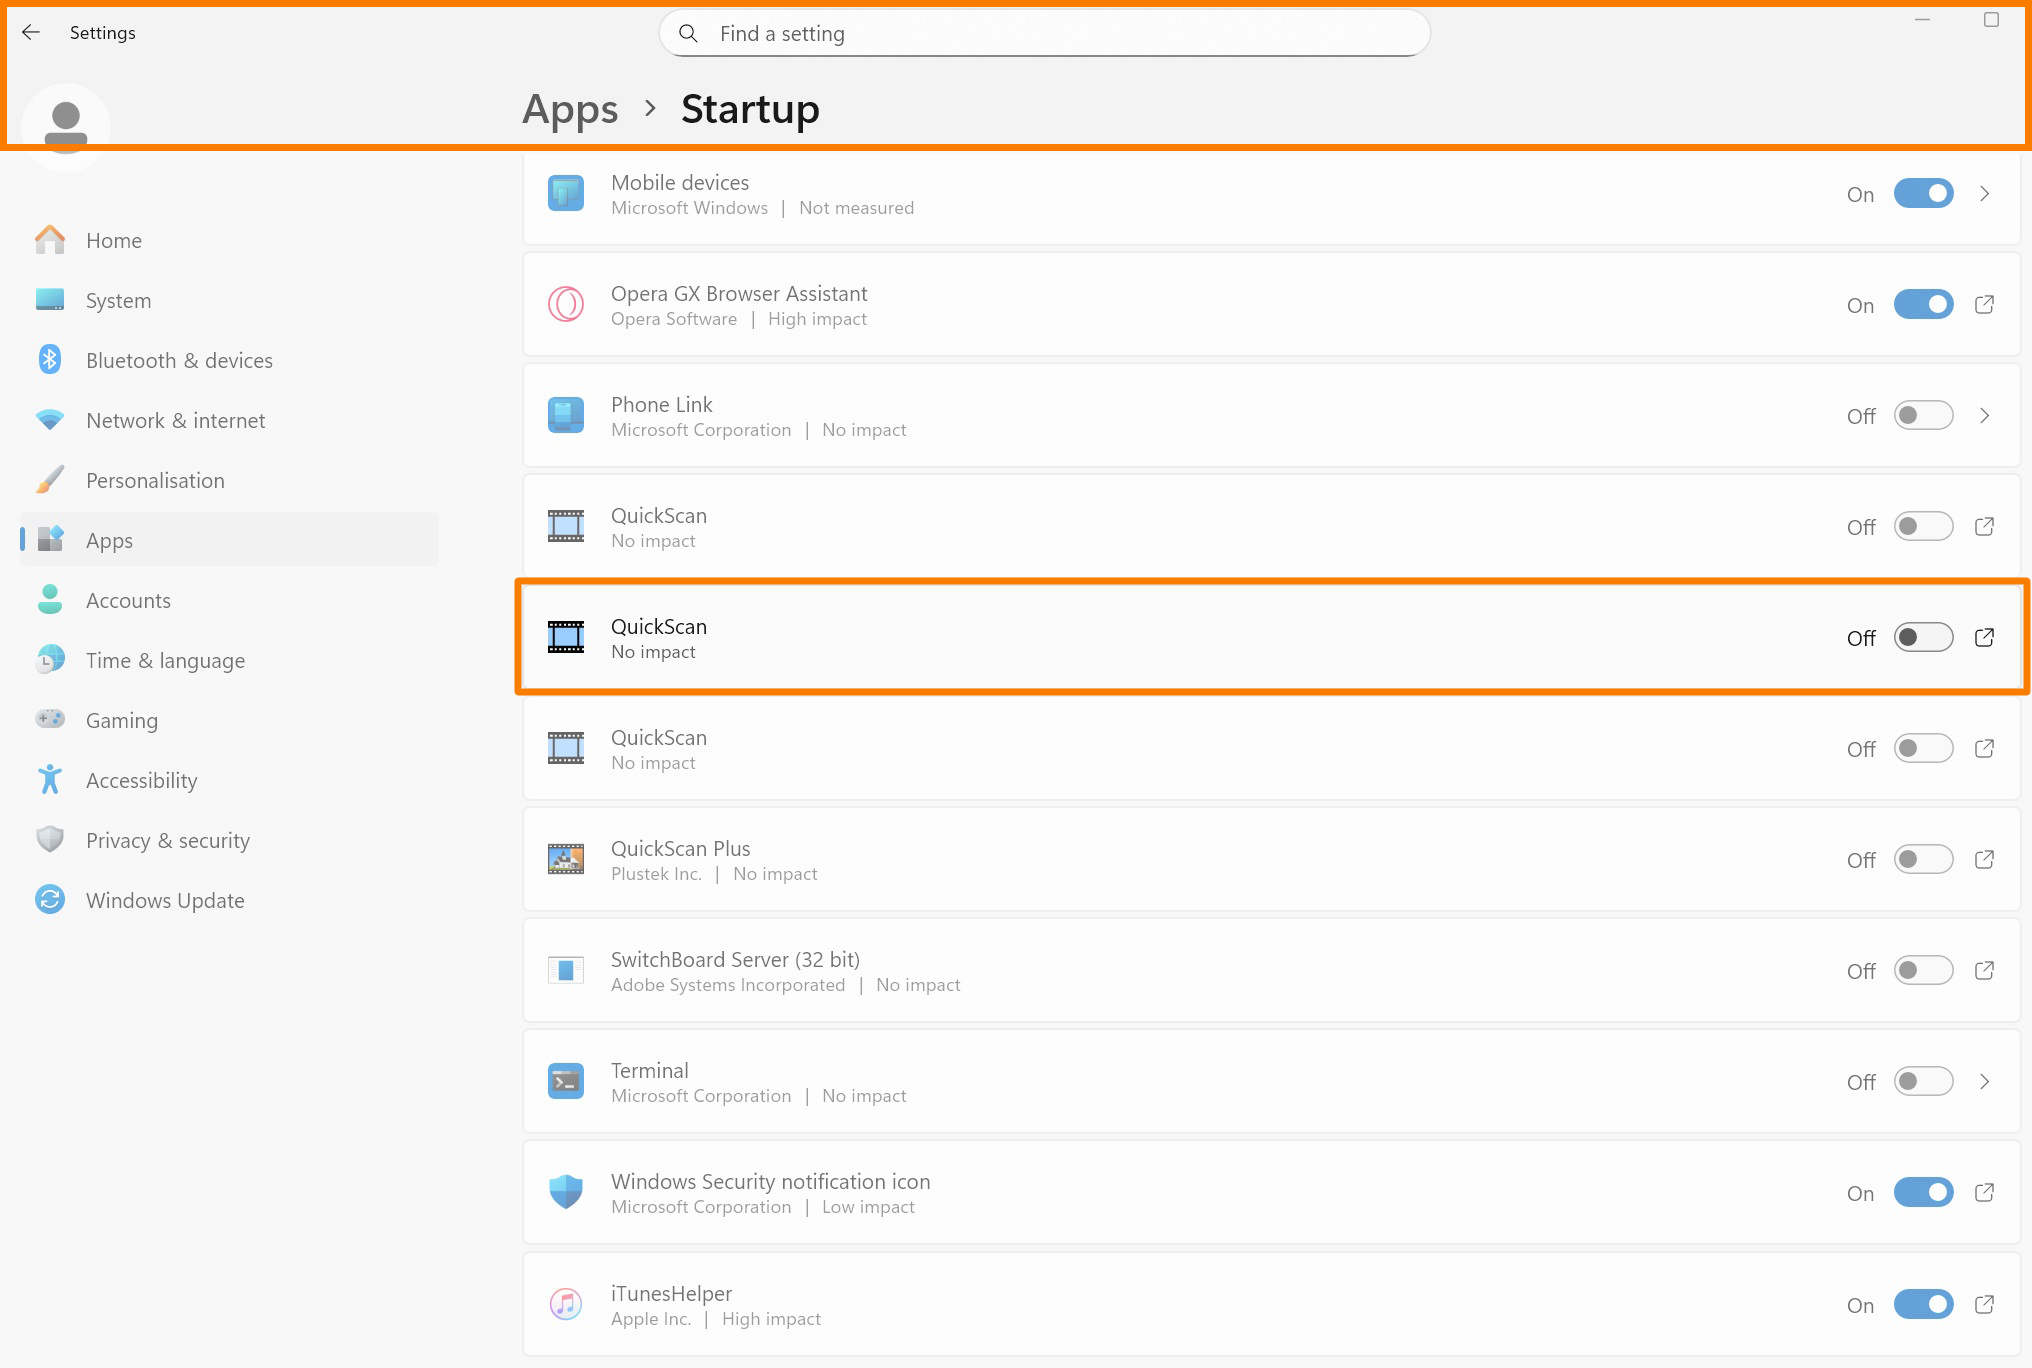This screenshot has width=2032, height=1368.
Task: Click the Opera GX logo icon
Action: pyautogui.click(x=566, y=305)
